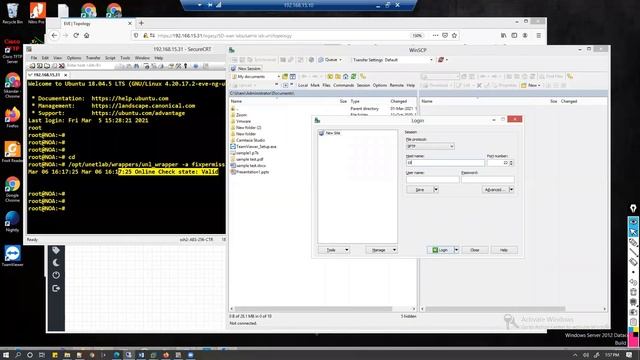Click EVE sidebar power icon
The image size is (640, 360).
click(56, 276)
